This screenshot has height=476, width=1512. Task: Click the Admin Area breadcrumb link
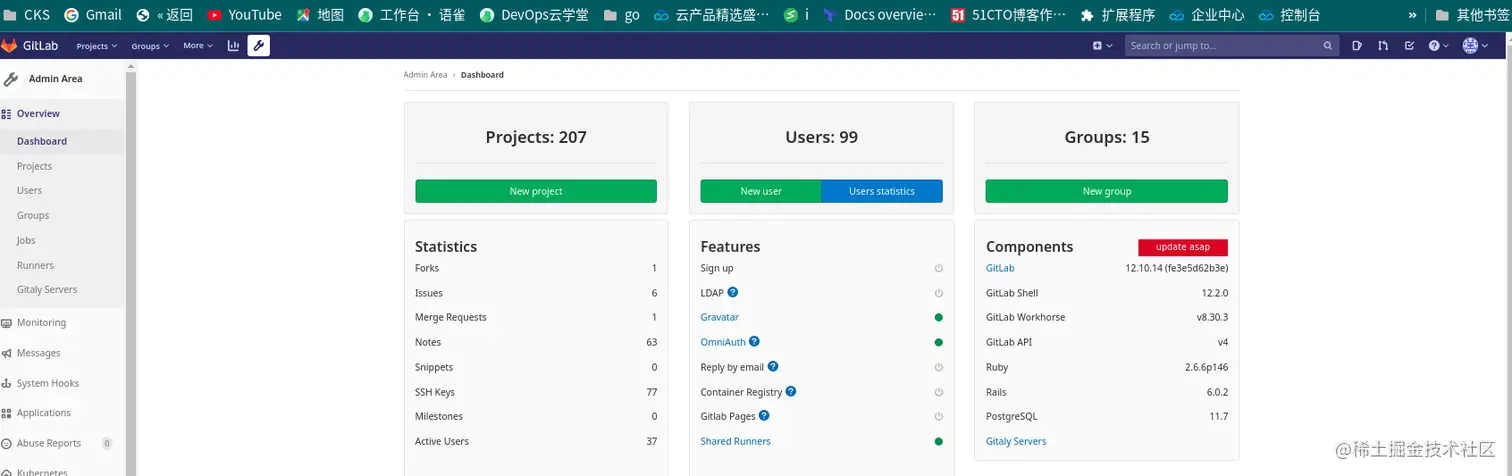[425, 75]
